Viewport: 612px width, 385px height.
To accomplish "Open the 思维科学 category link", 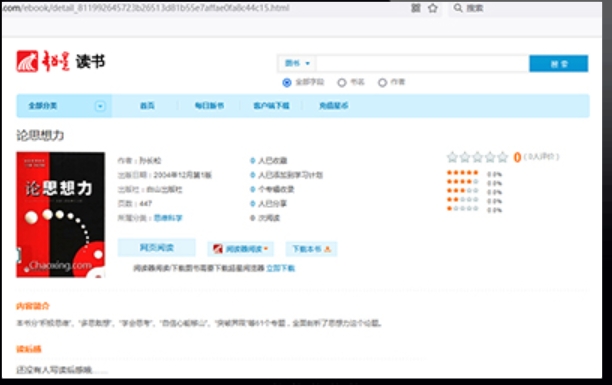I will (x=168, y=218).
